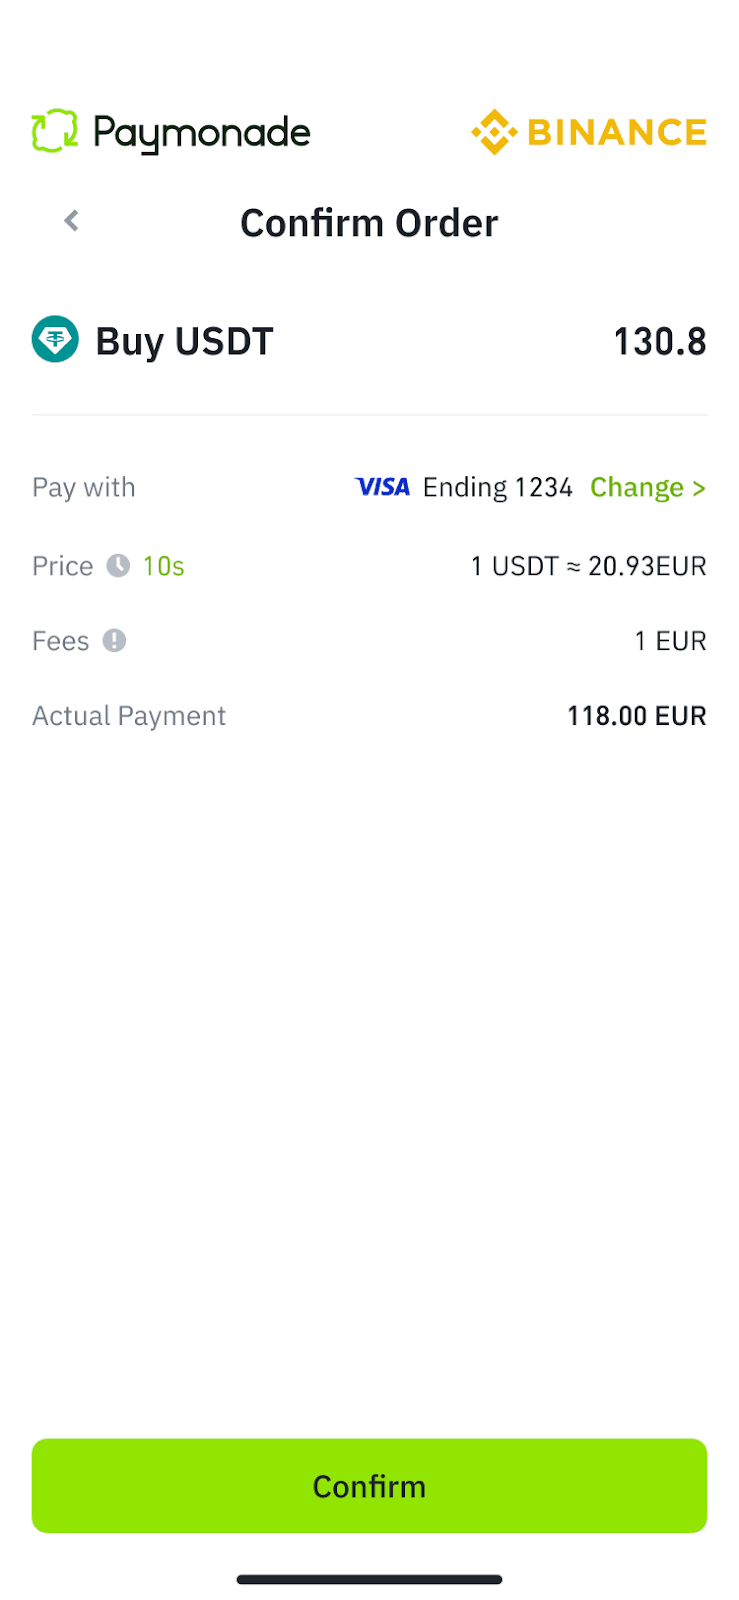Tap the 130.8 USDT amount
Screen dimensions: 739x1600
click(659, 342)
